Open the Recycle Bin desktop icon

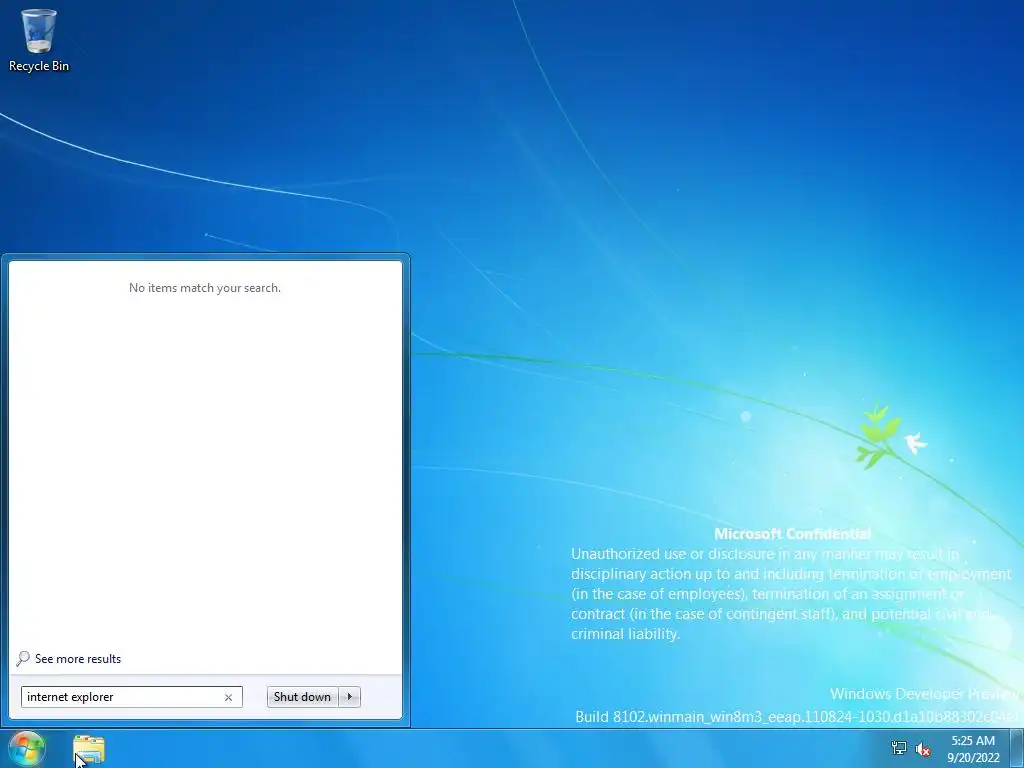[39, 39]
